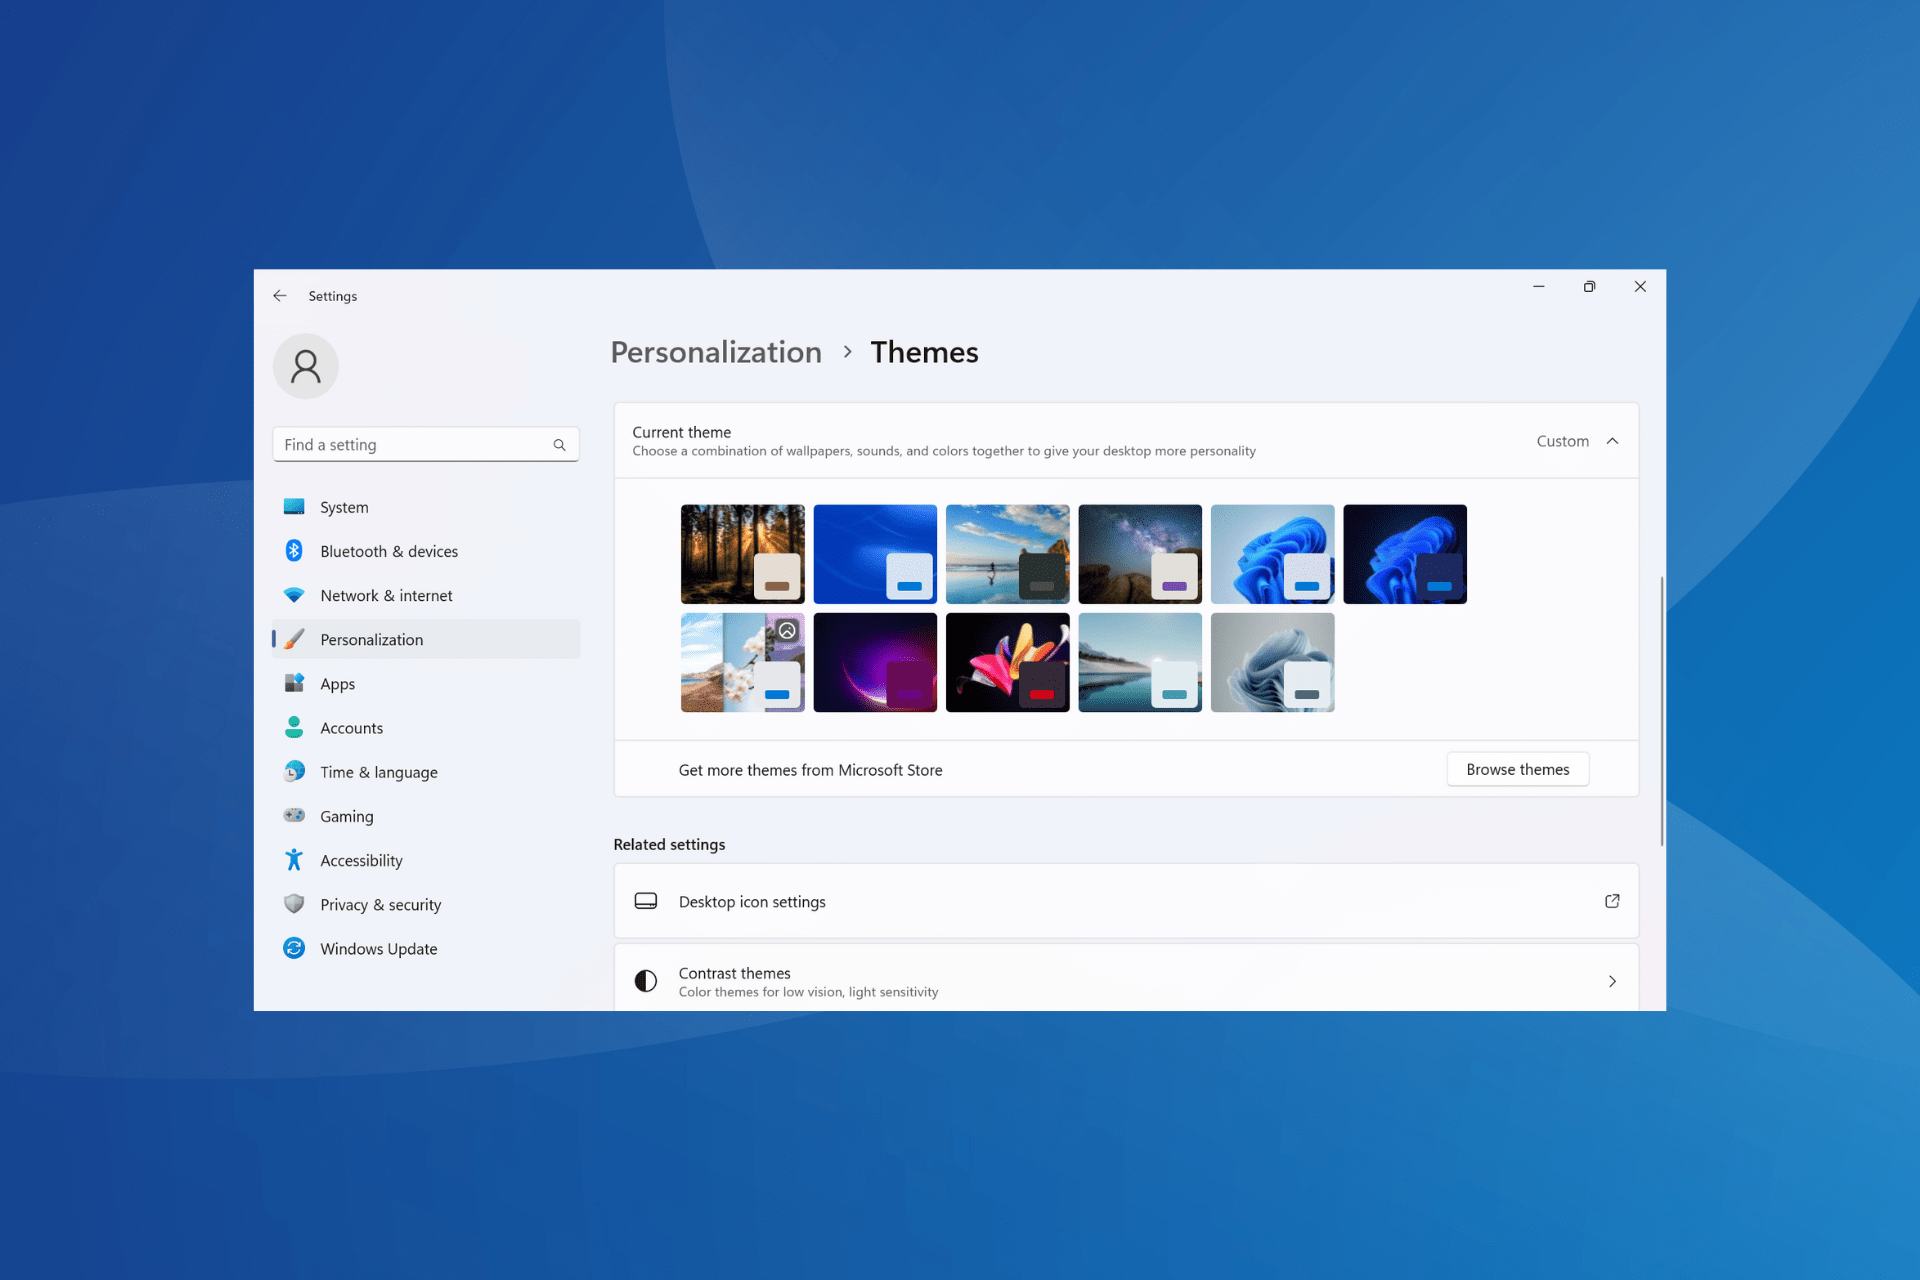Click the Personalization breadcrumb
Screen dimensions: 1920x1280
click(716, 352)
